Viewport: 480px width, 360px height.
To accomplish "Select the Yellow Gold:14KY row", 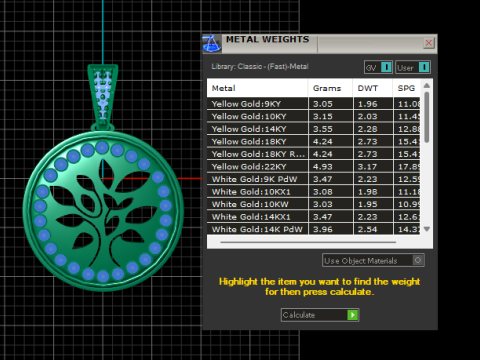I will [x=313, y=129].
